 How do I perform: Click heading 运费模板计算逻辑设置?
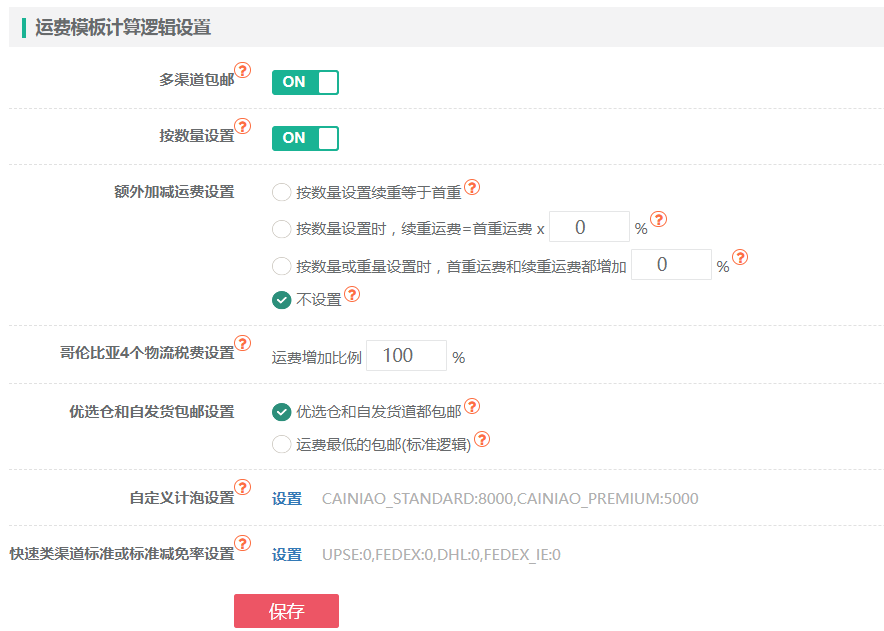[123, 27]
